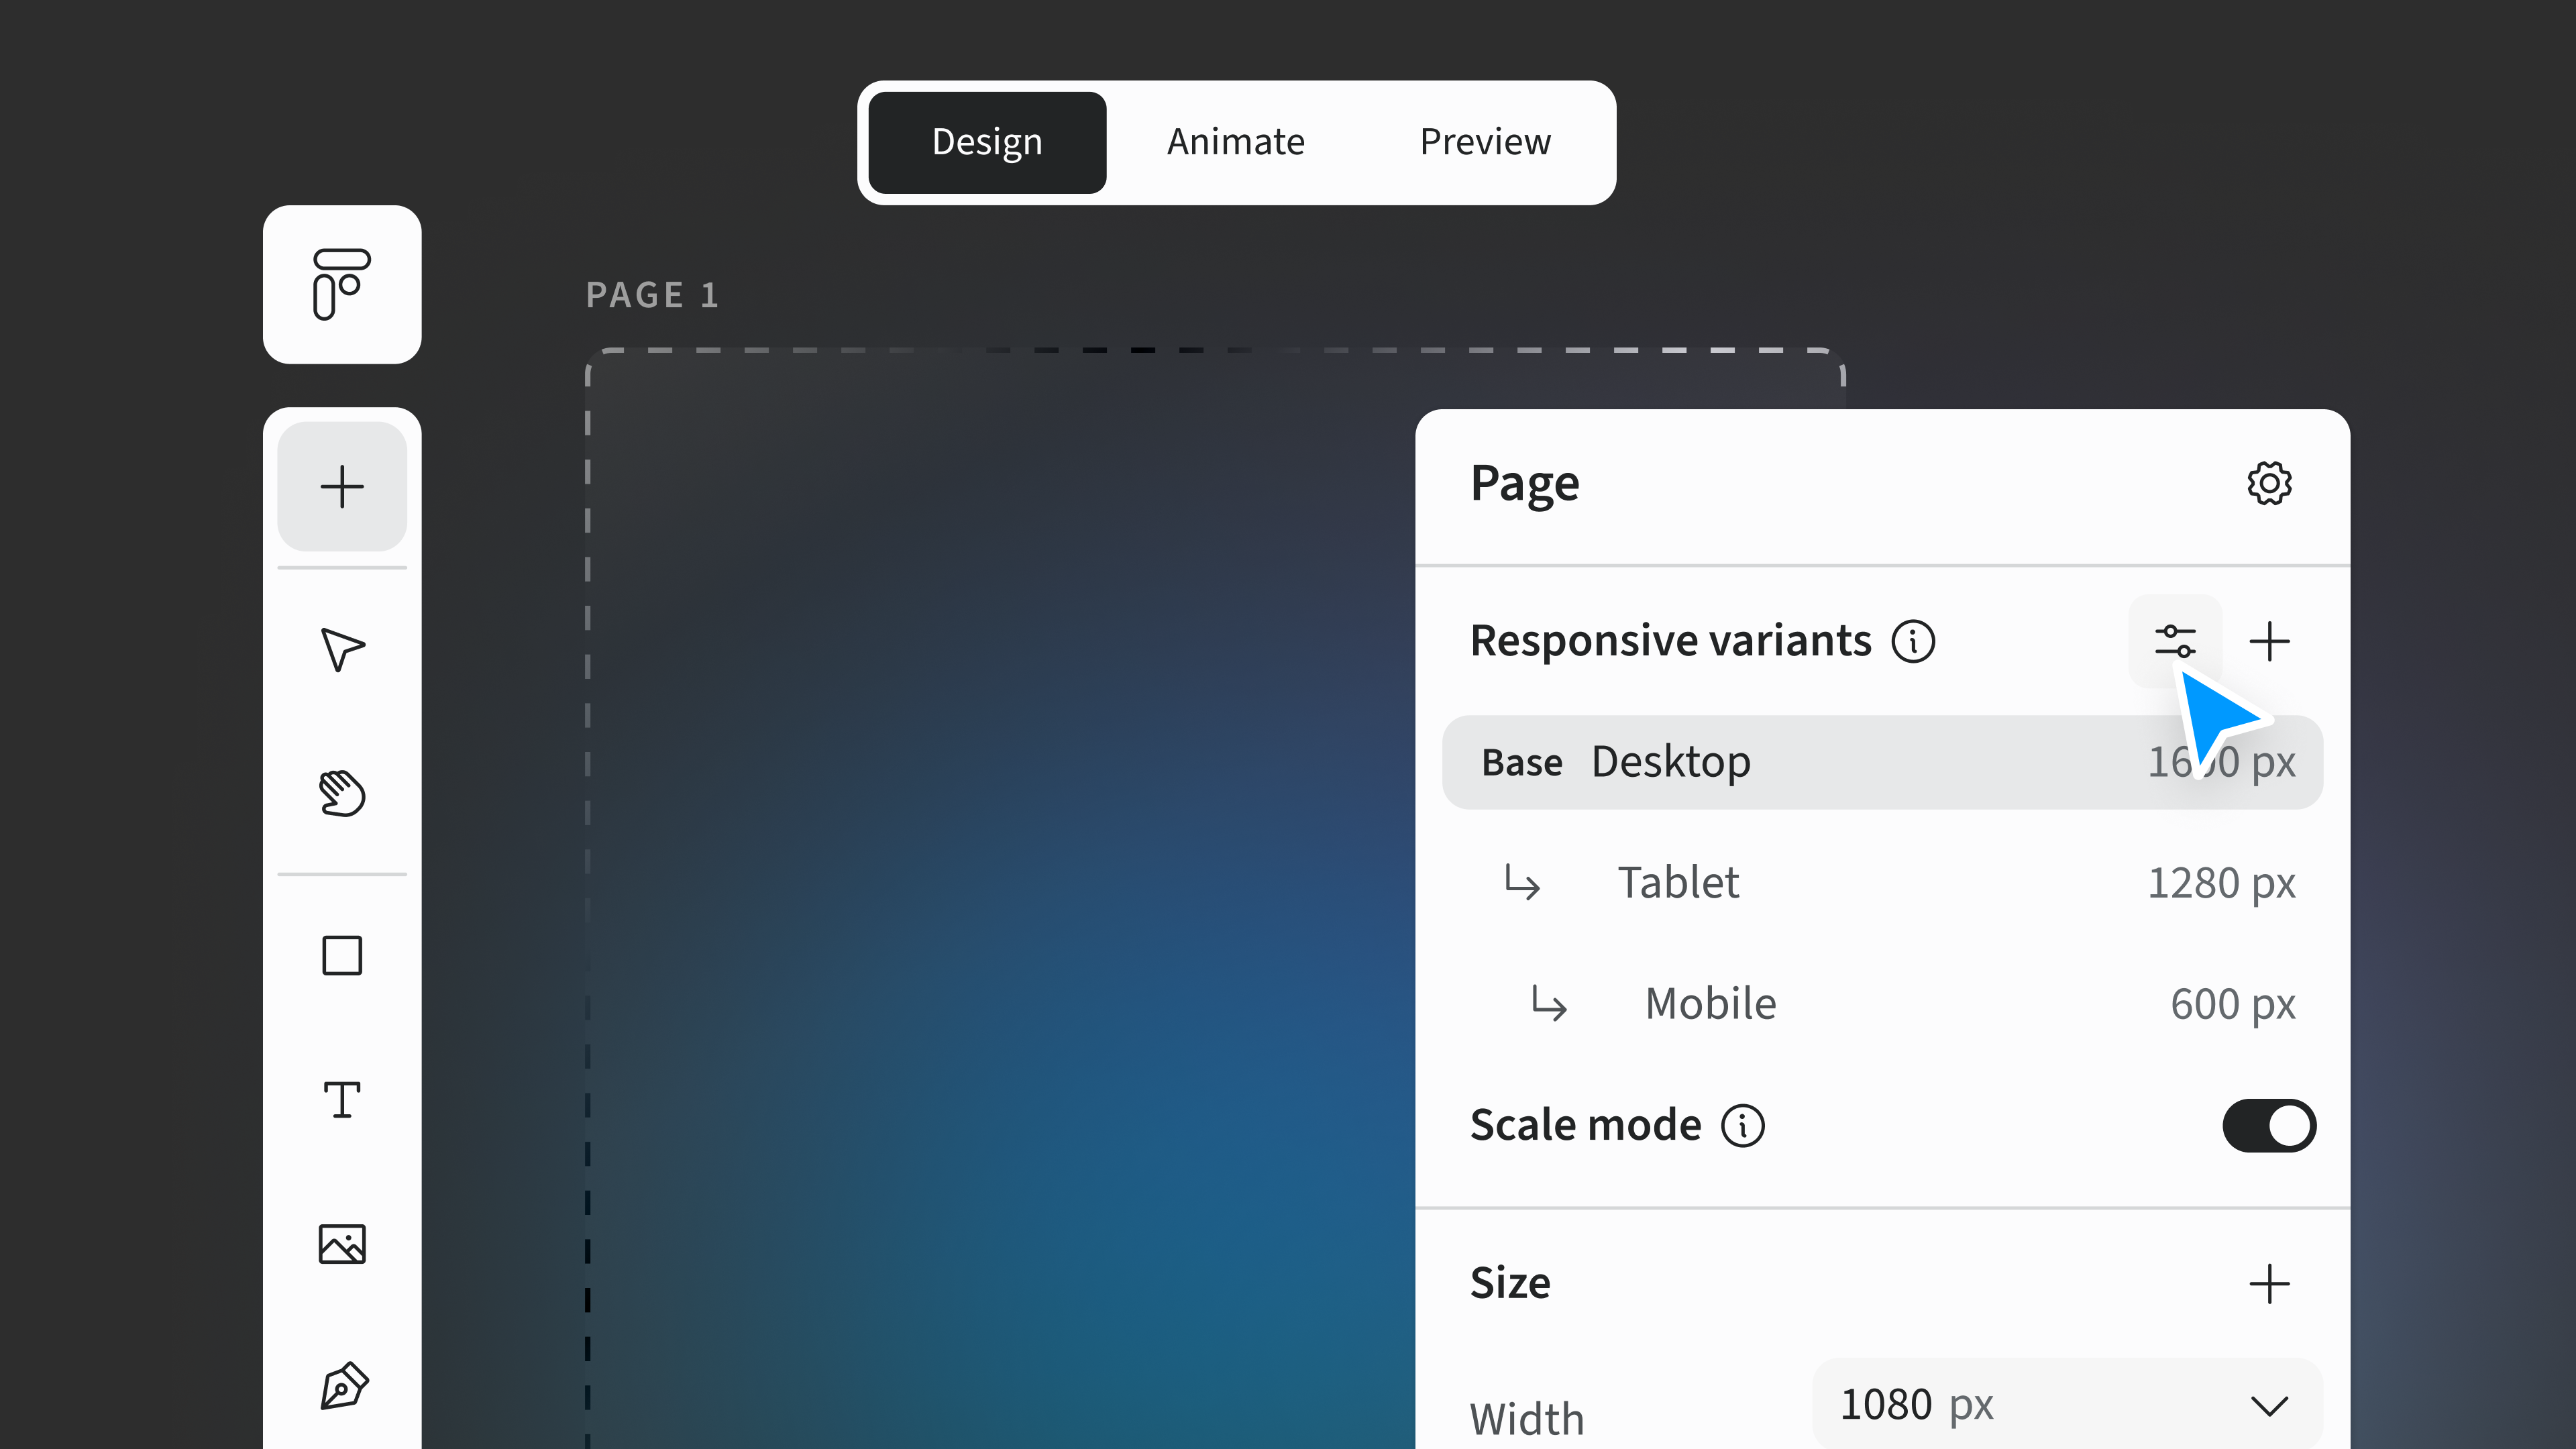Show info about Scale mode
Viewport: 2576px width, 1449px height.
coord(1743,1126)
